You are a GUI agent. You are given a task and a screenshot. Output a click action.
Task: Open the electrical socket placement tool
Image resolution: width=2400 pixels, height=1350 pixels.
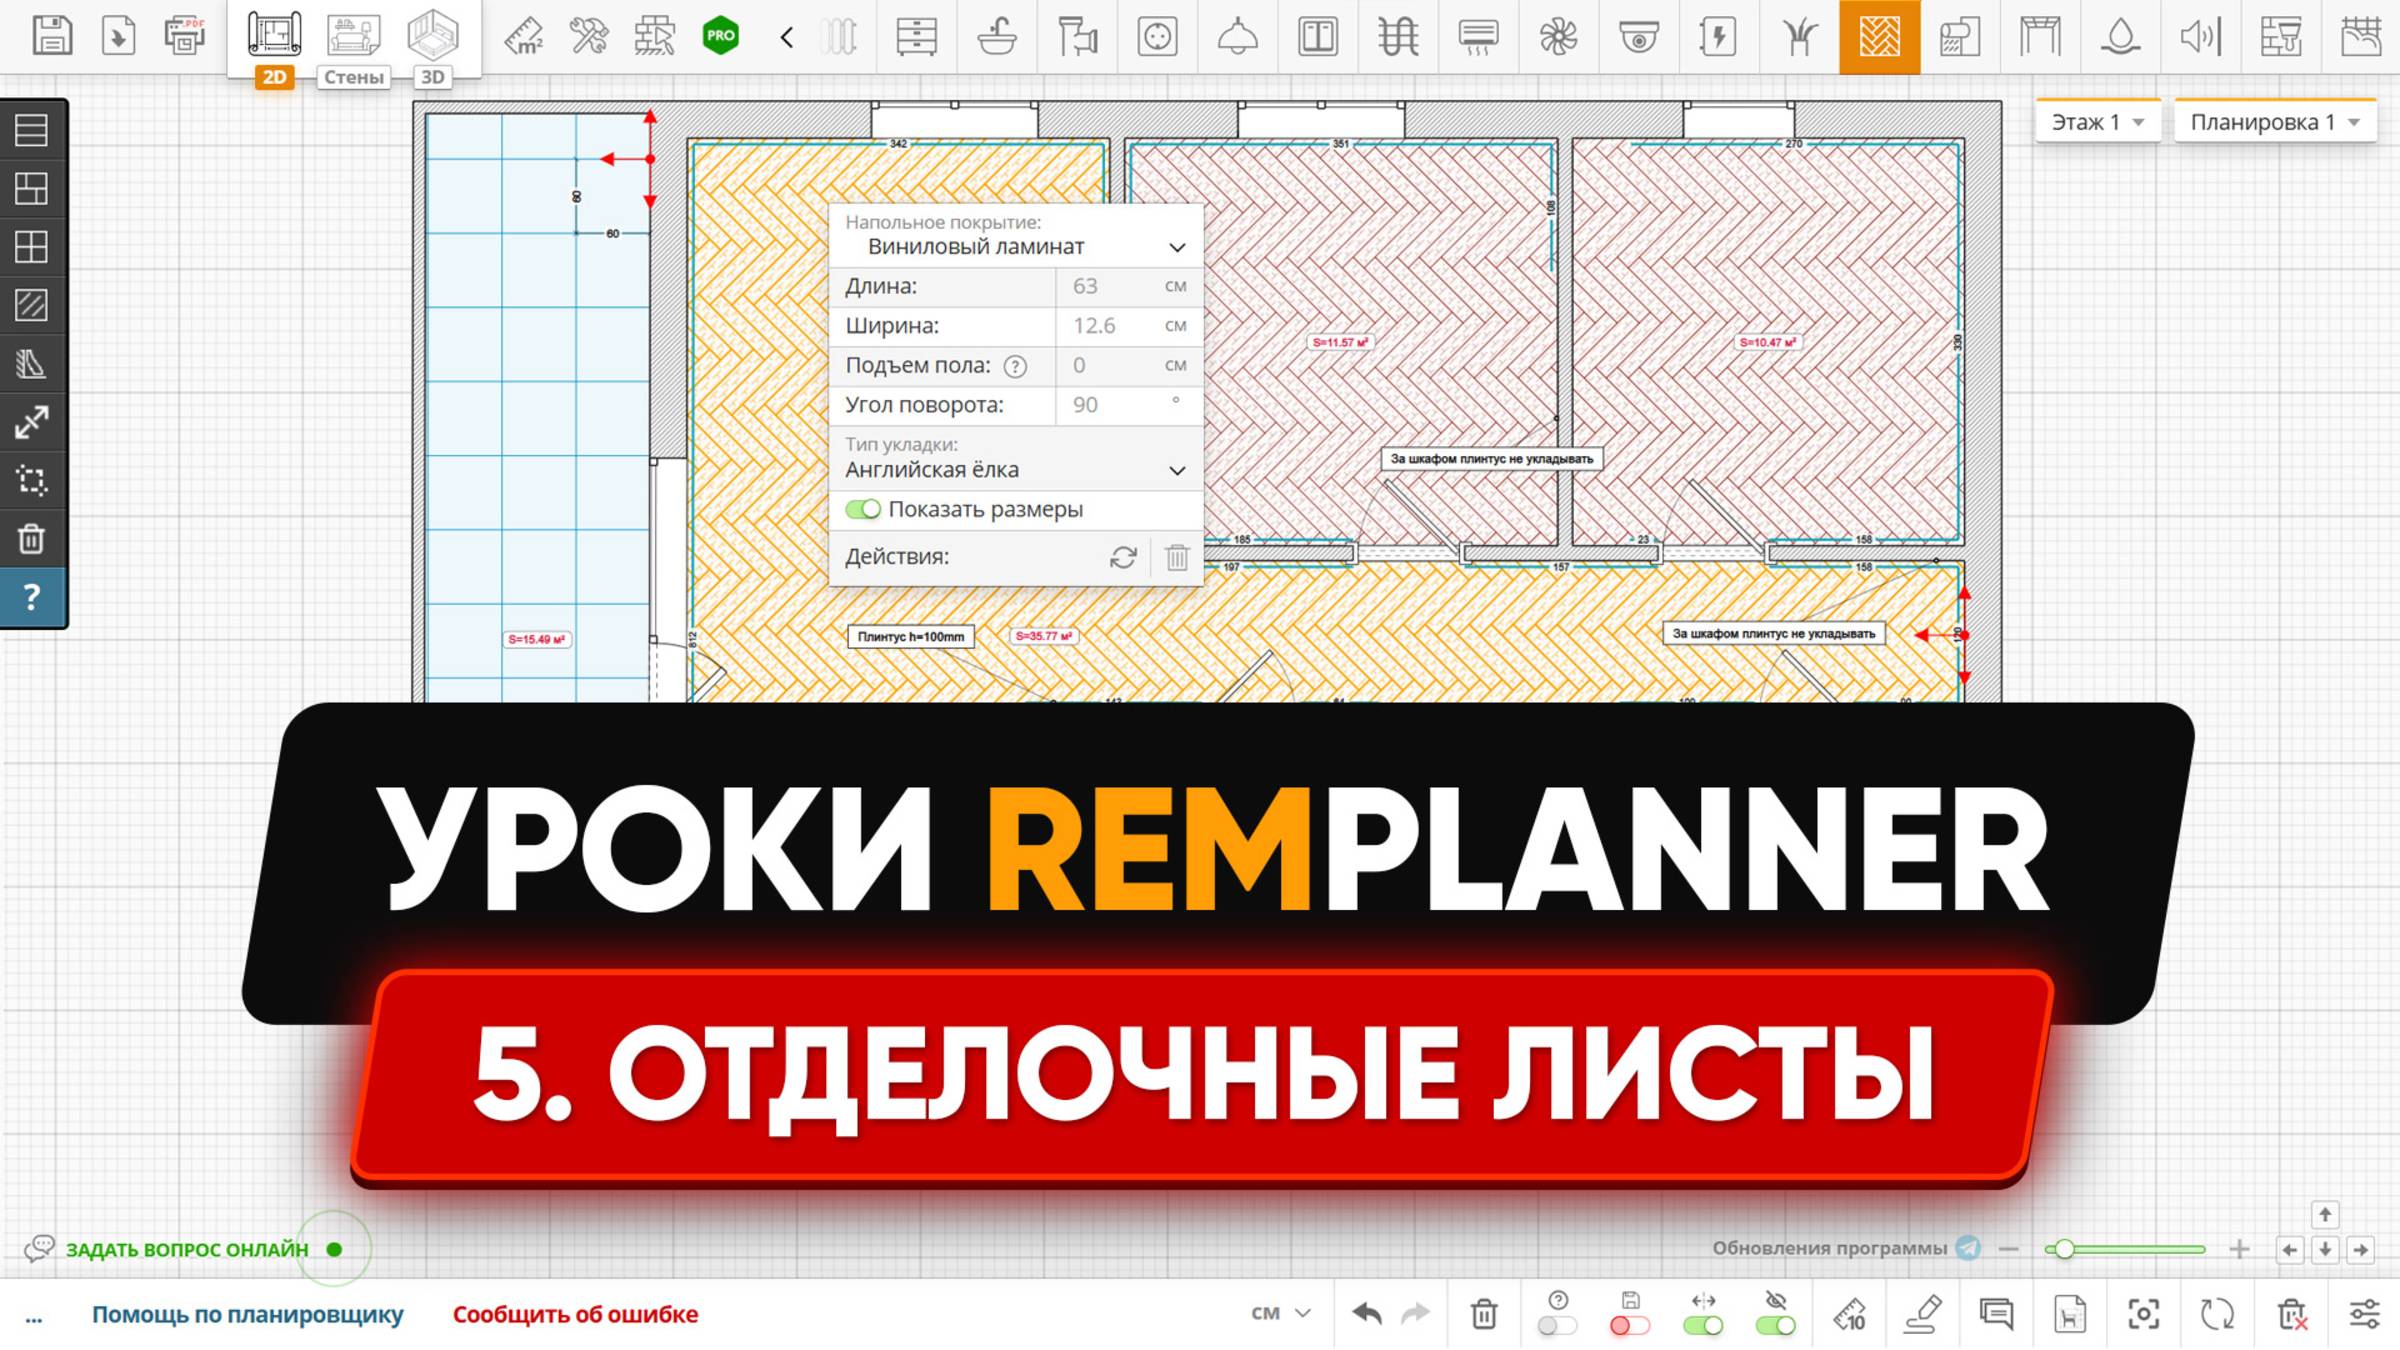pos(1157,37)
